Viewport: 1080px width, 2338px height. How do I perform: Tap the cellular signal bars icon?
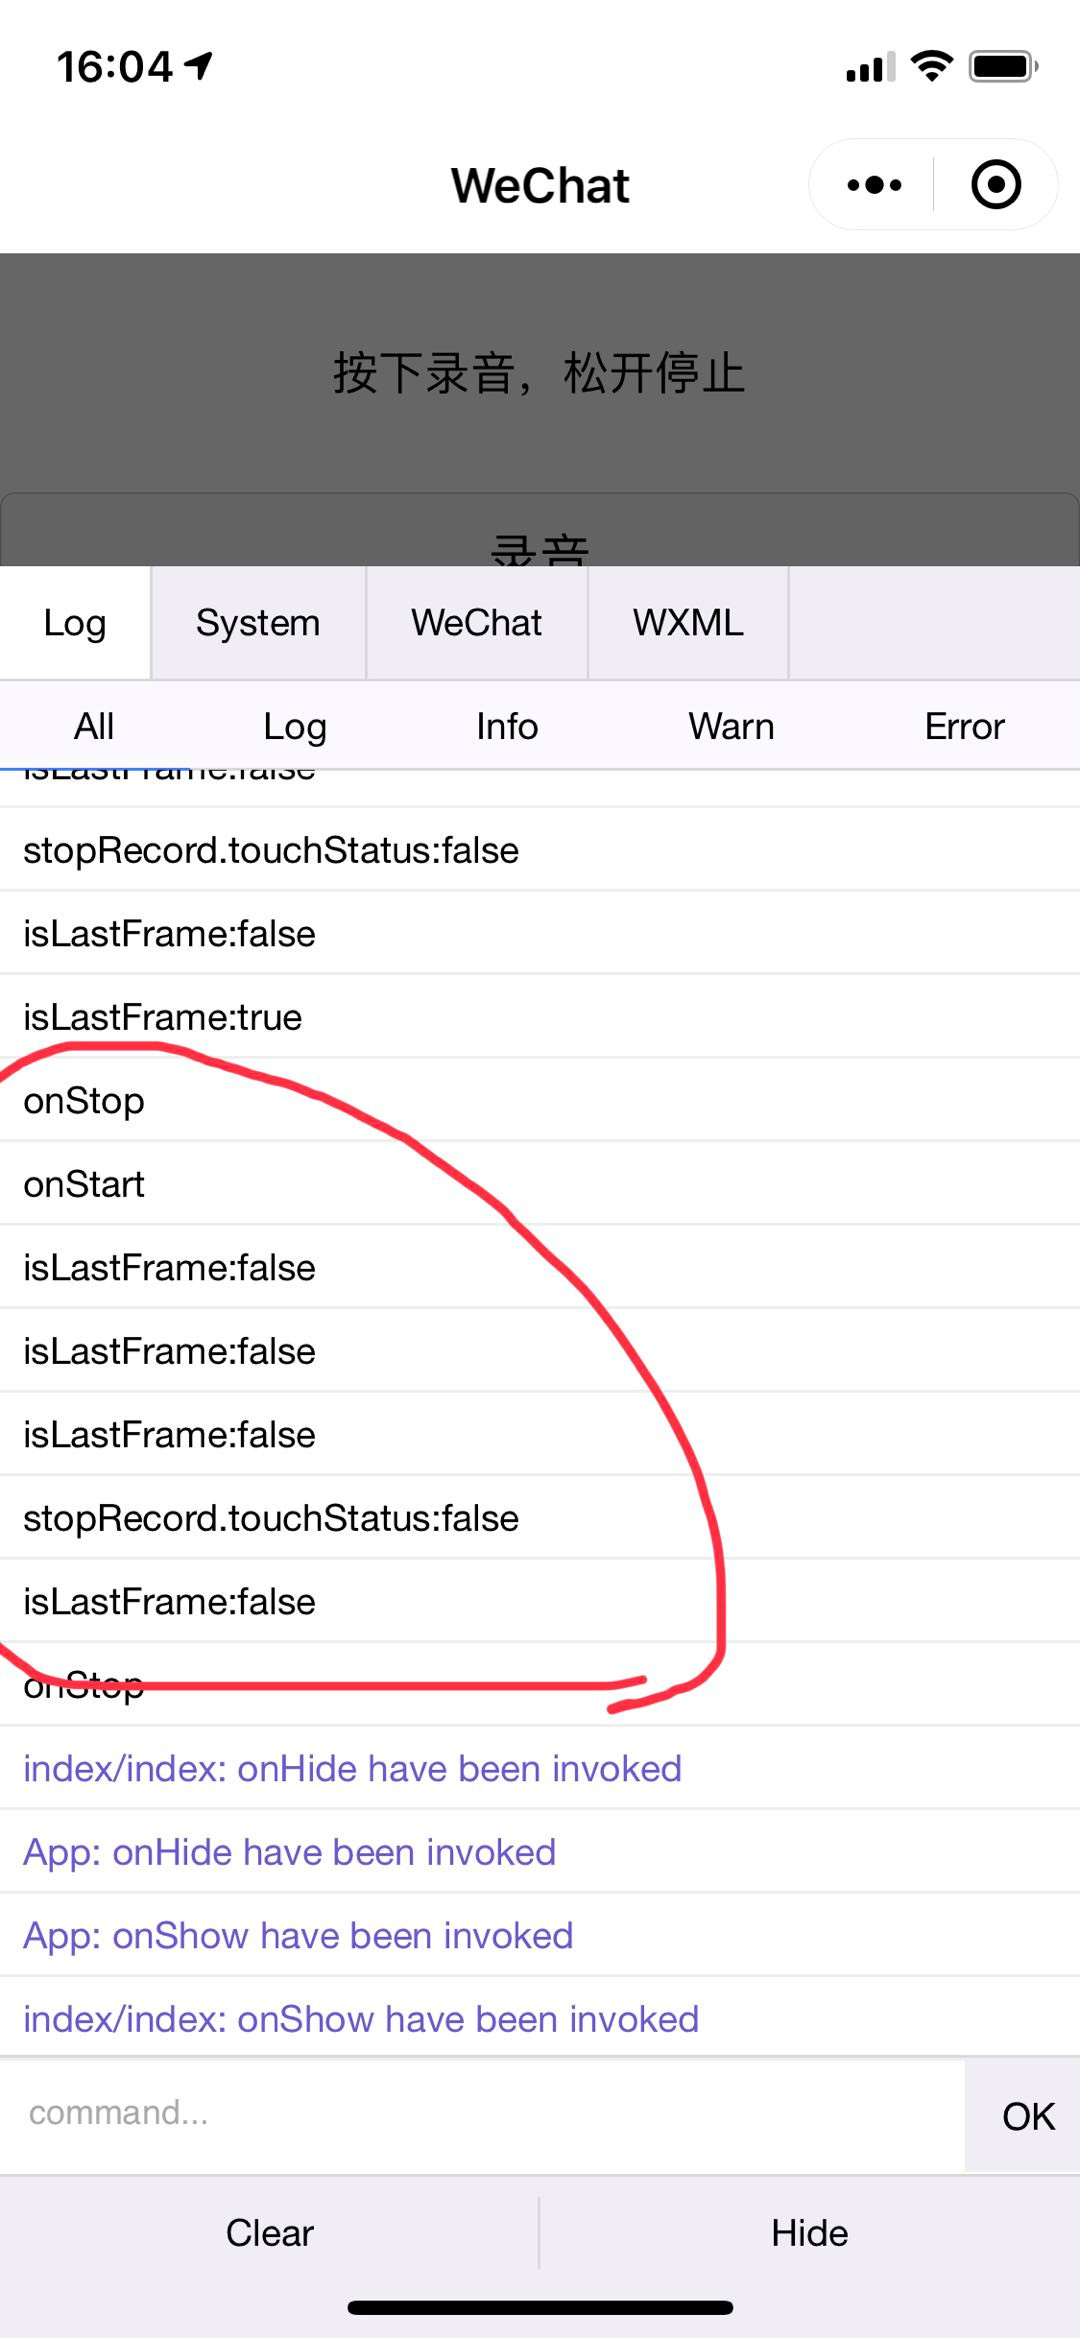click(870, 68)
